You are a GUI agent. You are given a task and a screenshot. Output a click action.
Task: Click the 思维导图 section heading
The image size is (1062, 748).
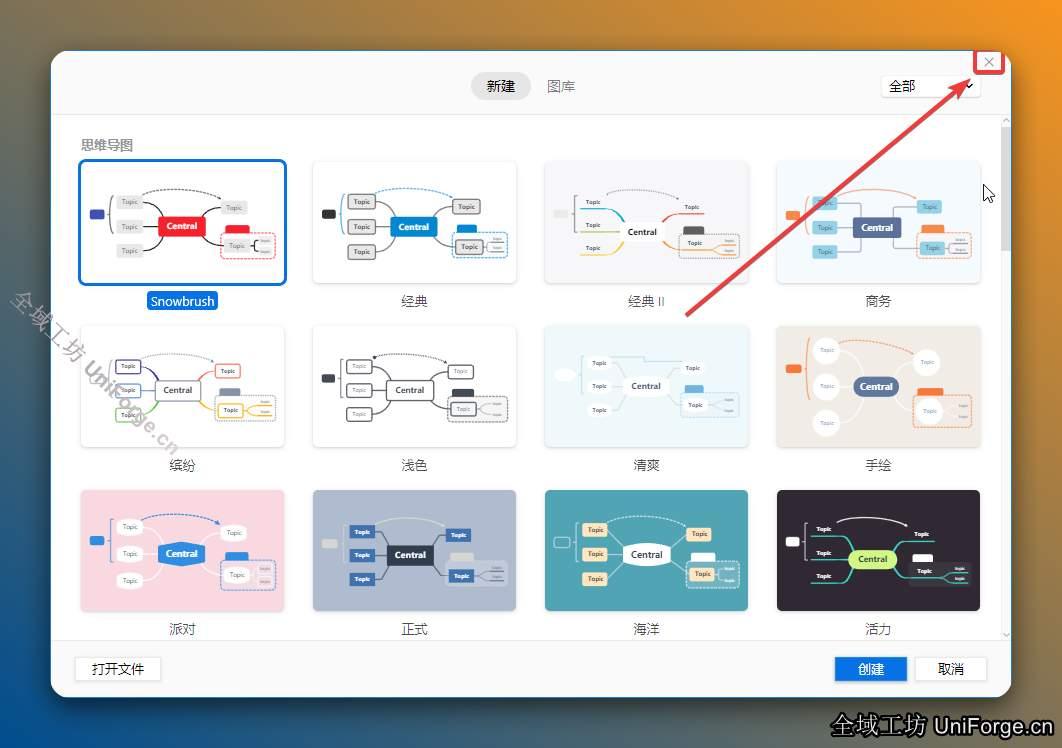107,144
